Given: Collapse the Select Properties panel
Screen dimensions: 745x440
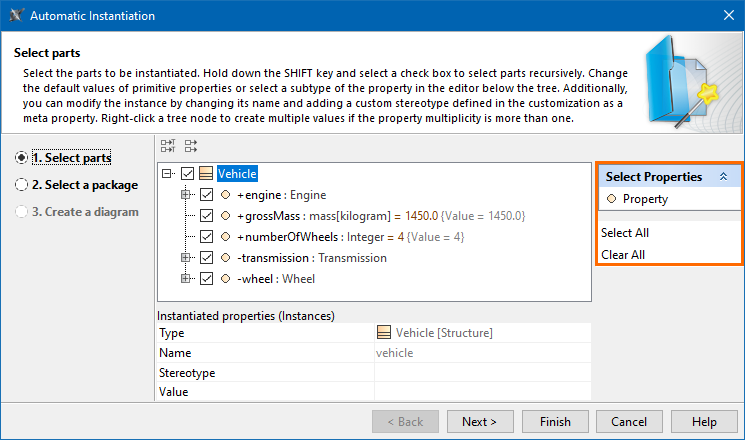Looking at the screenshot, I should point(723,176).
